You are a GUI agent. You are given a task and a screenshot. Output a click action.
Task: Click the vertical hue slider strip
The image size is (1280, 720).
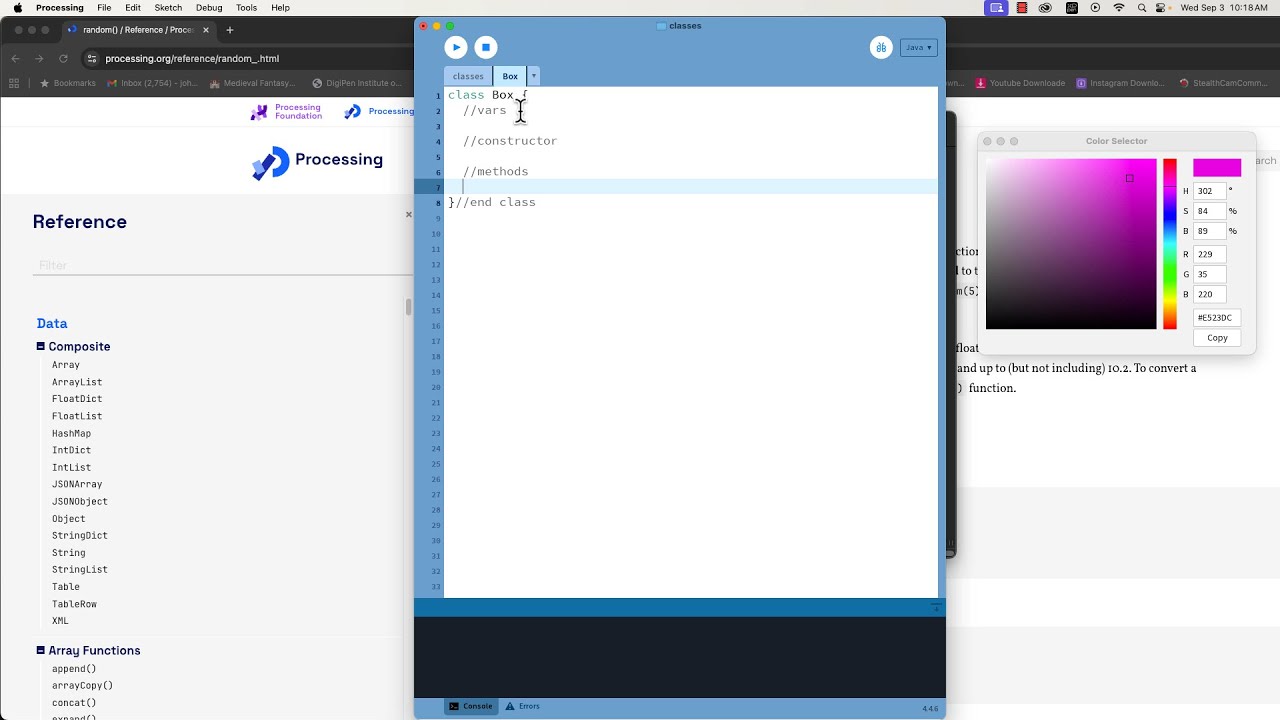(x=1170, y=243)
